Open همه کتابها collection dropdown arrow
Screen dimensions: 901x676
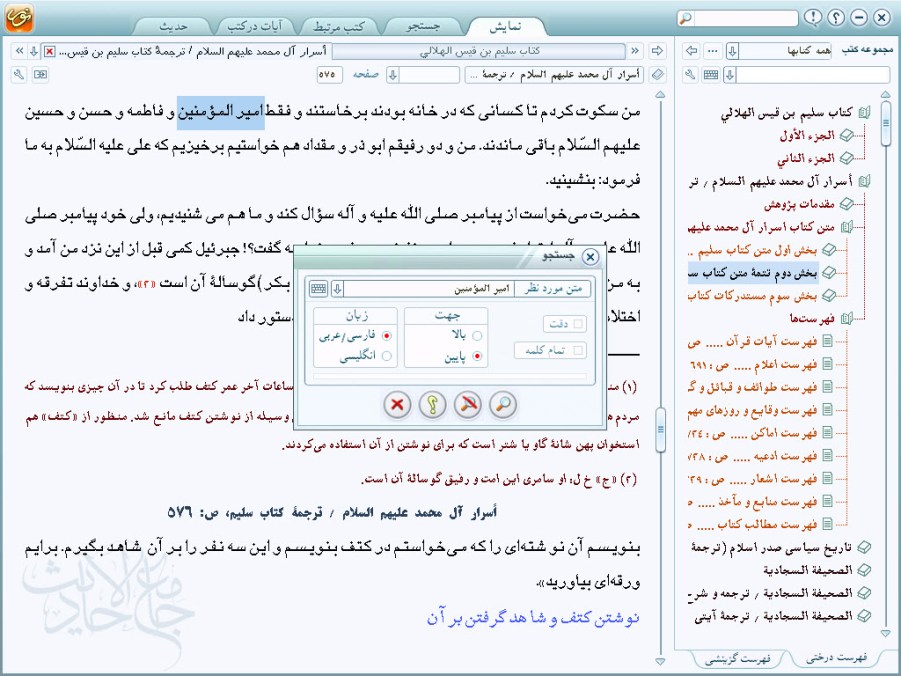[x=732, y=51]
